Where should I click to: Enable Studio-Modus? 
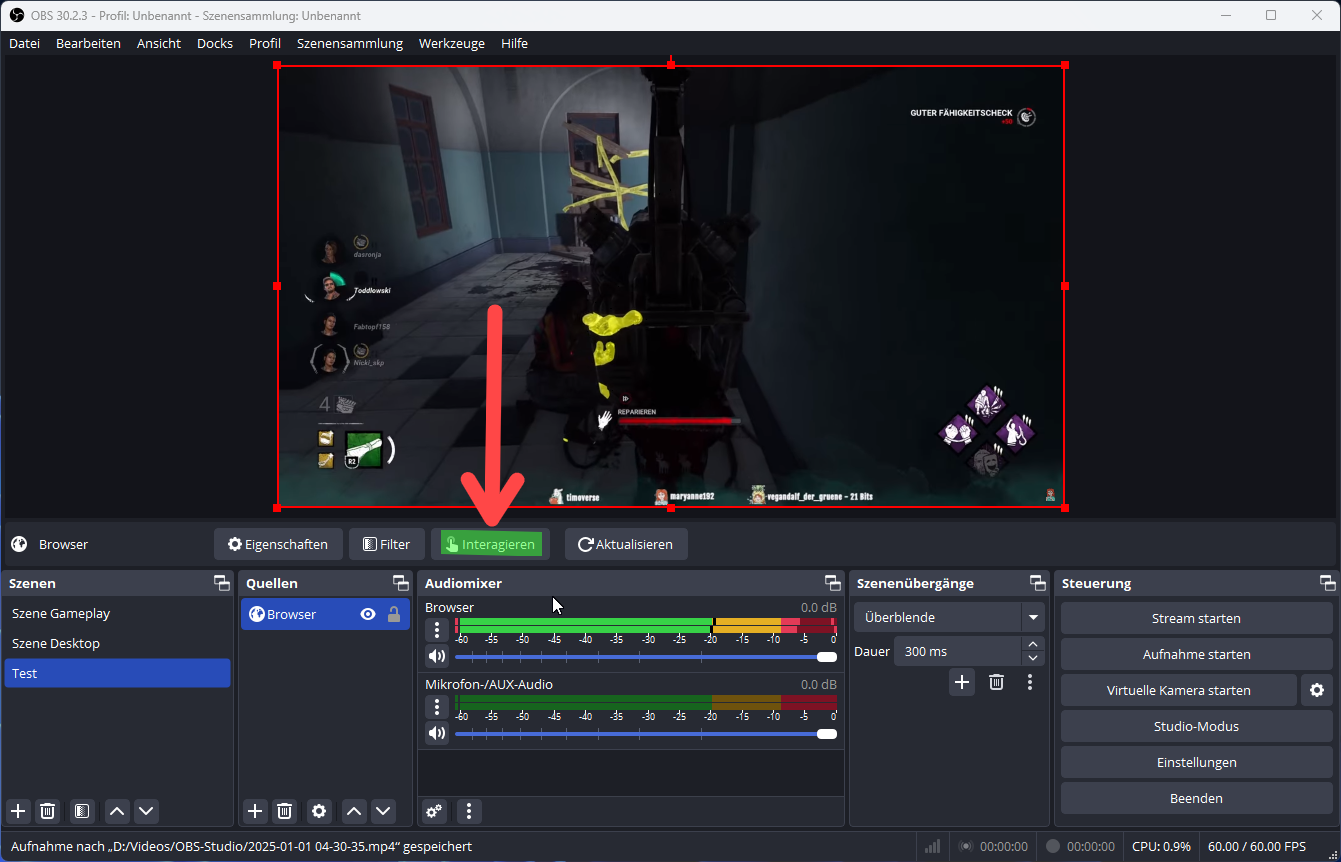tap(1196, 726)
